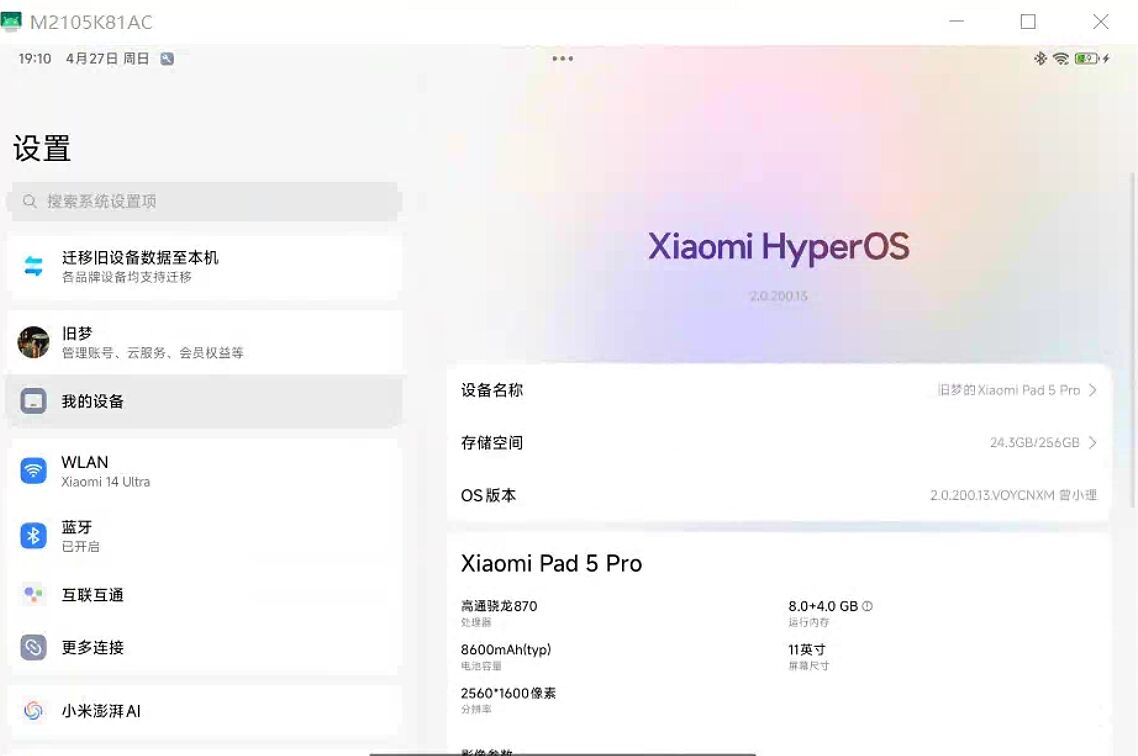This screenshot has width=1138, height=756.
Task: Click the 更多连接 link icon
Action: click(33, 647)
